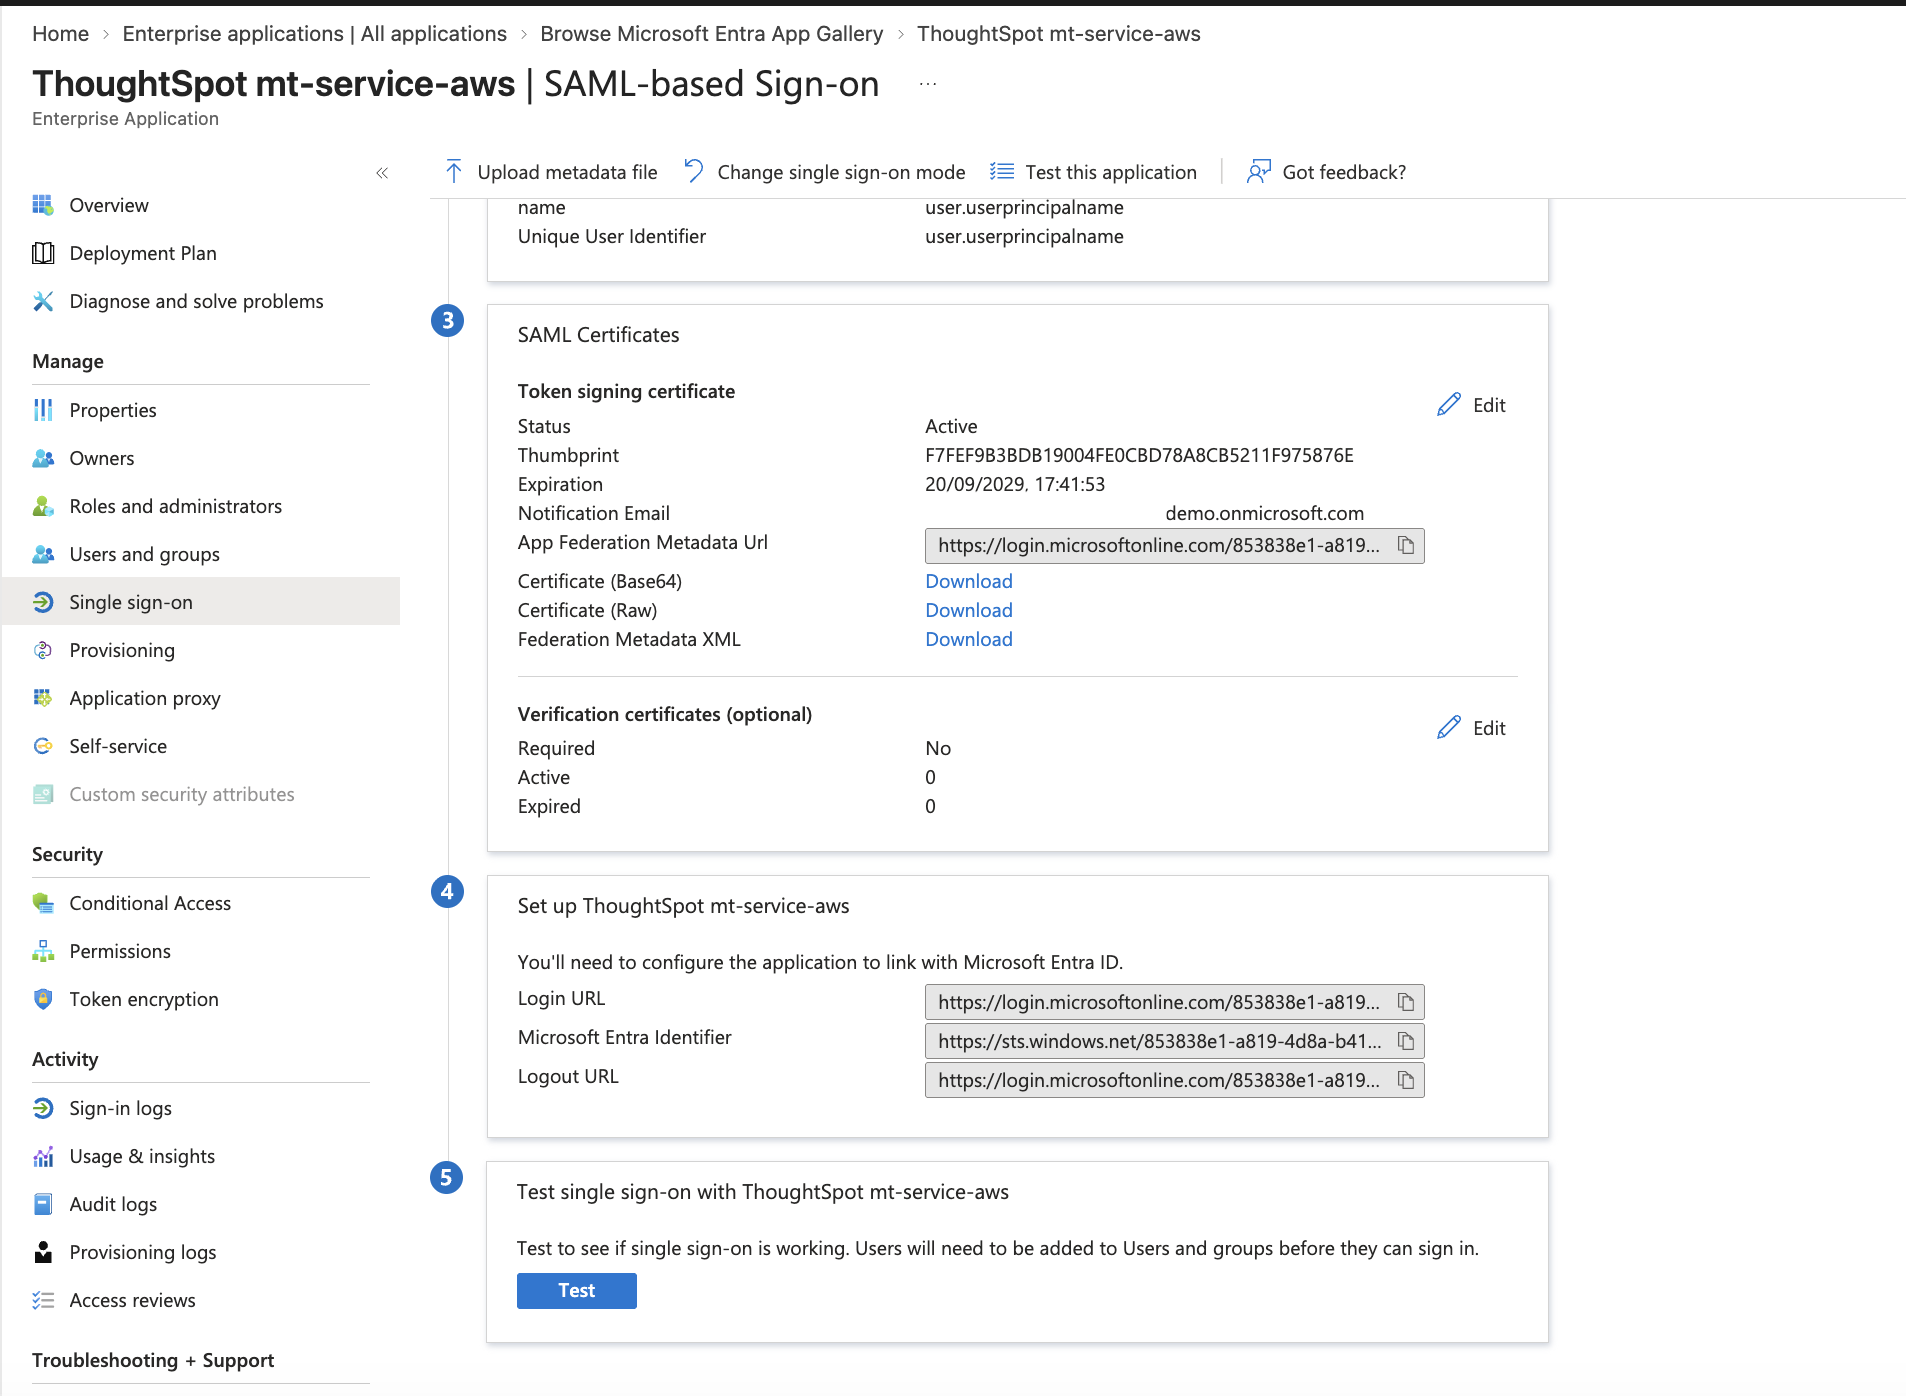Click the Expiration date 20/09/2029, 17:41:53

coord(1015,484)
